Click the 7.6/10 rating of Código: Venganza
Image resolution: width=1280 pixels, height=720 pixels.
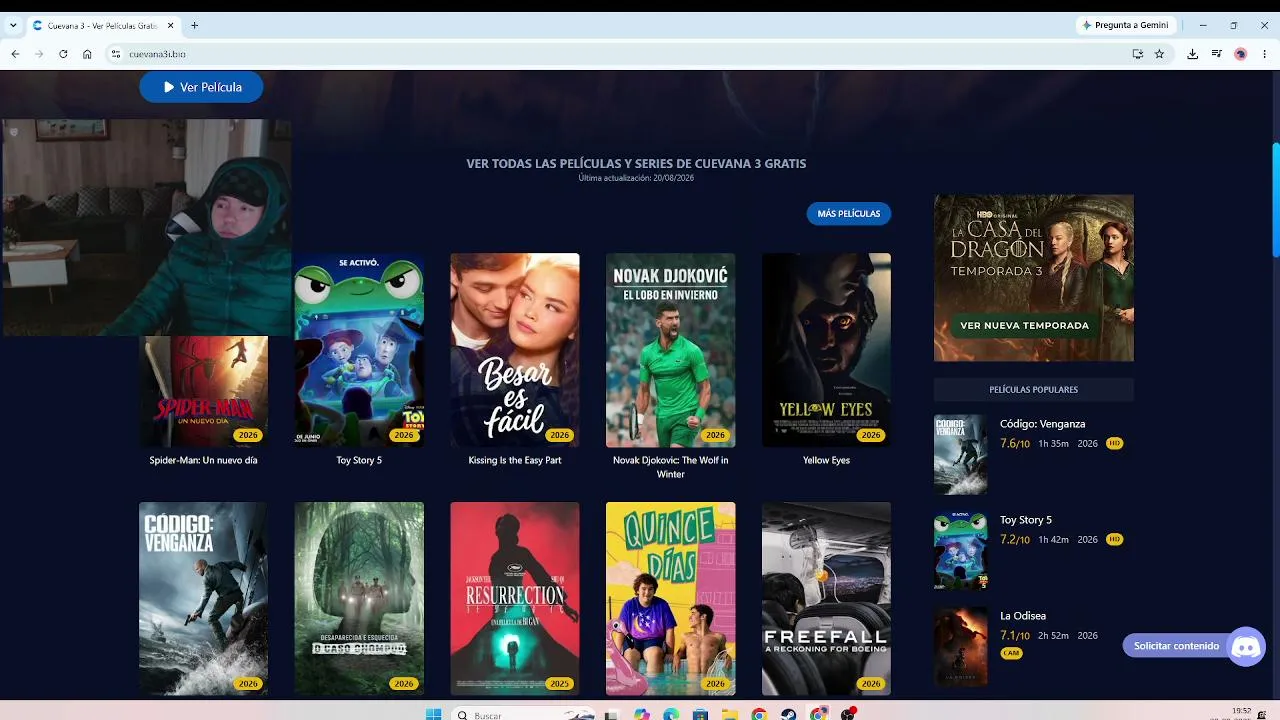click(x=1015, y=443)
